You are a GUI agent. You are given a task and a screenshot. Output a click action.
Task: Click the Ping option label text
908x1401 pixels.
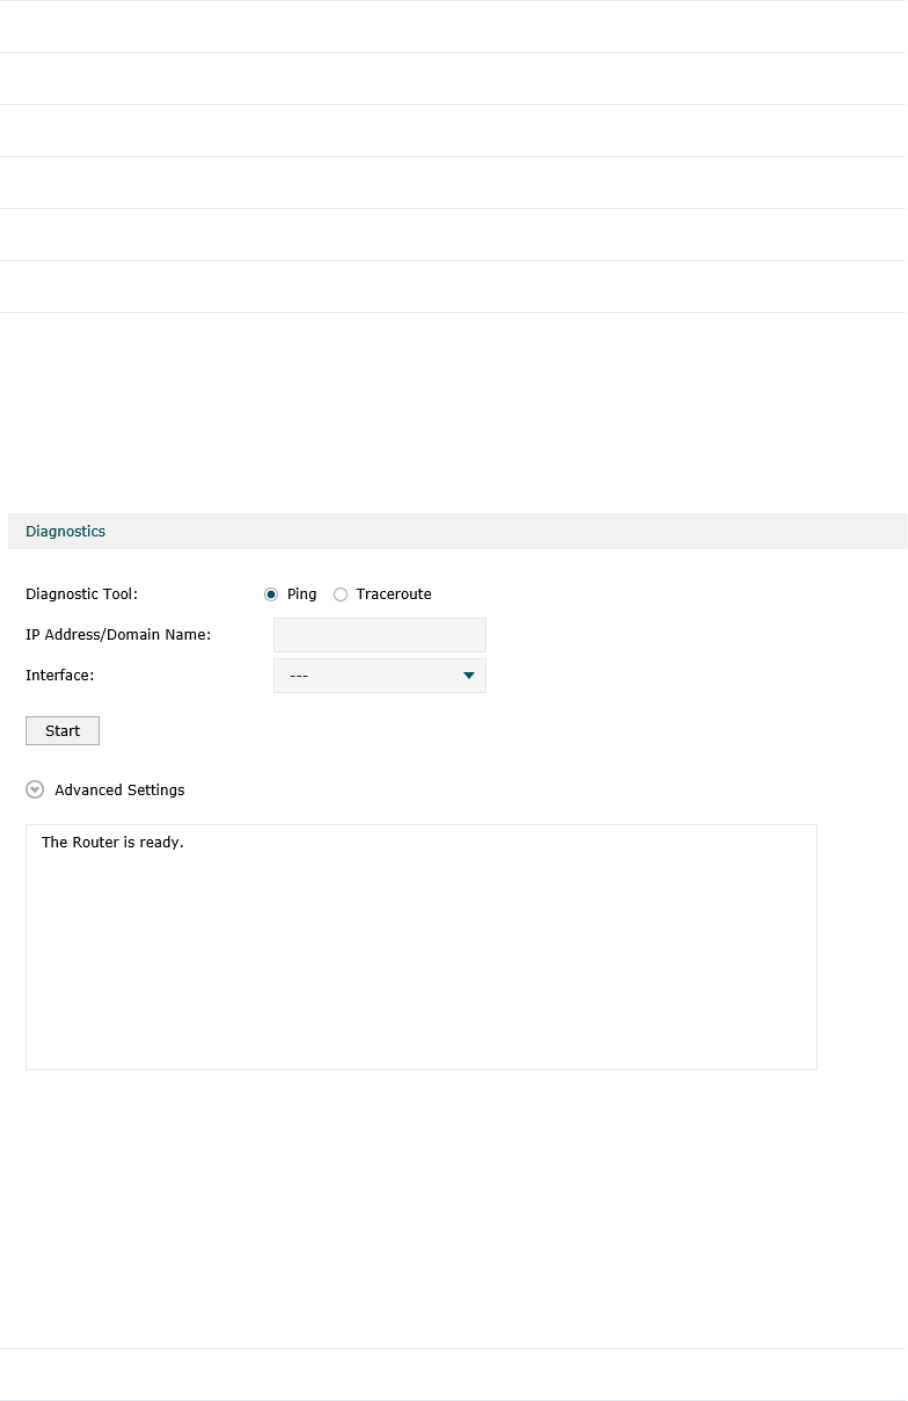coord(302,594)
